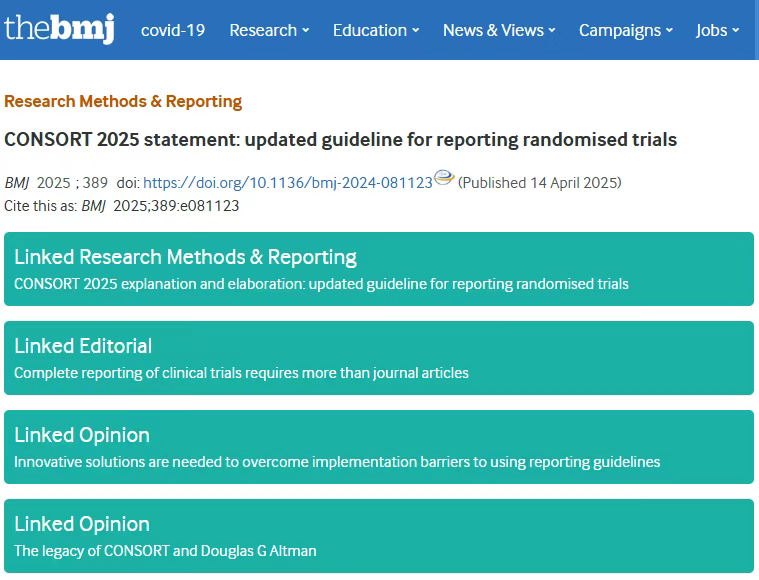Open The legacy of CONSORT and Douglas G Altman
This screenshot has height=580, width=759.
click(x=165, y=551)
